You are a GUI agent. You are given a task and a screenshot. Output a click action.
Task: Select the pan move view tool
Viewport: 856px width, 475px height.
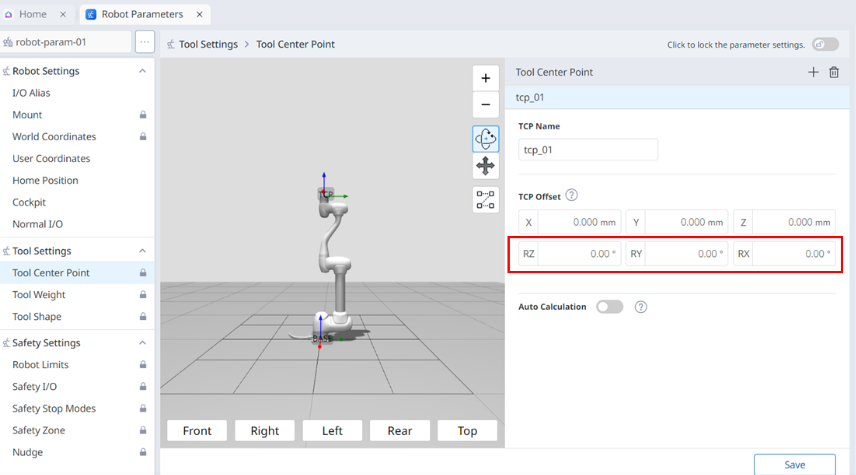[x=485, y=166]
